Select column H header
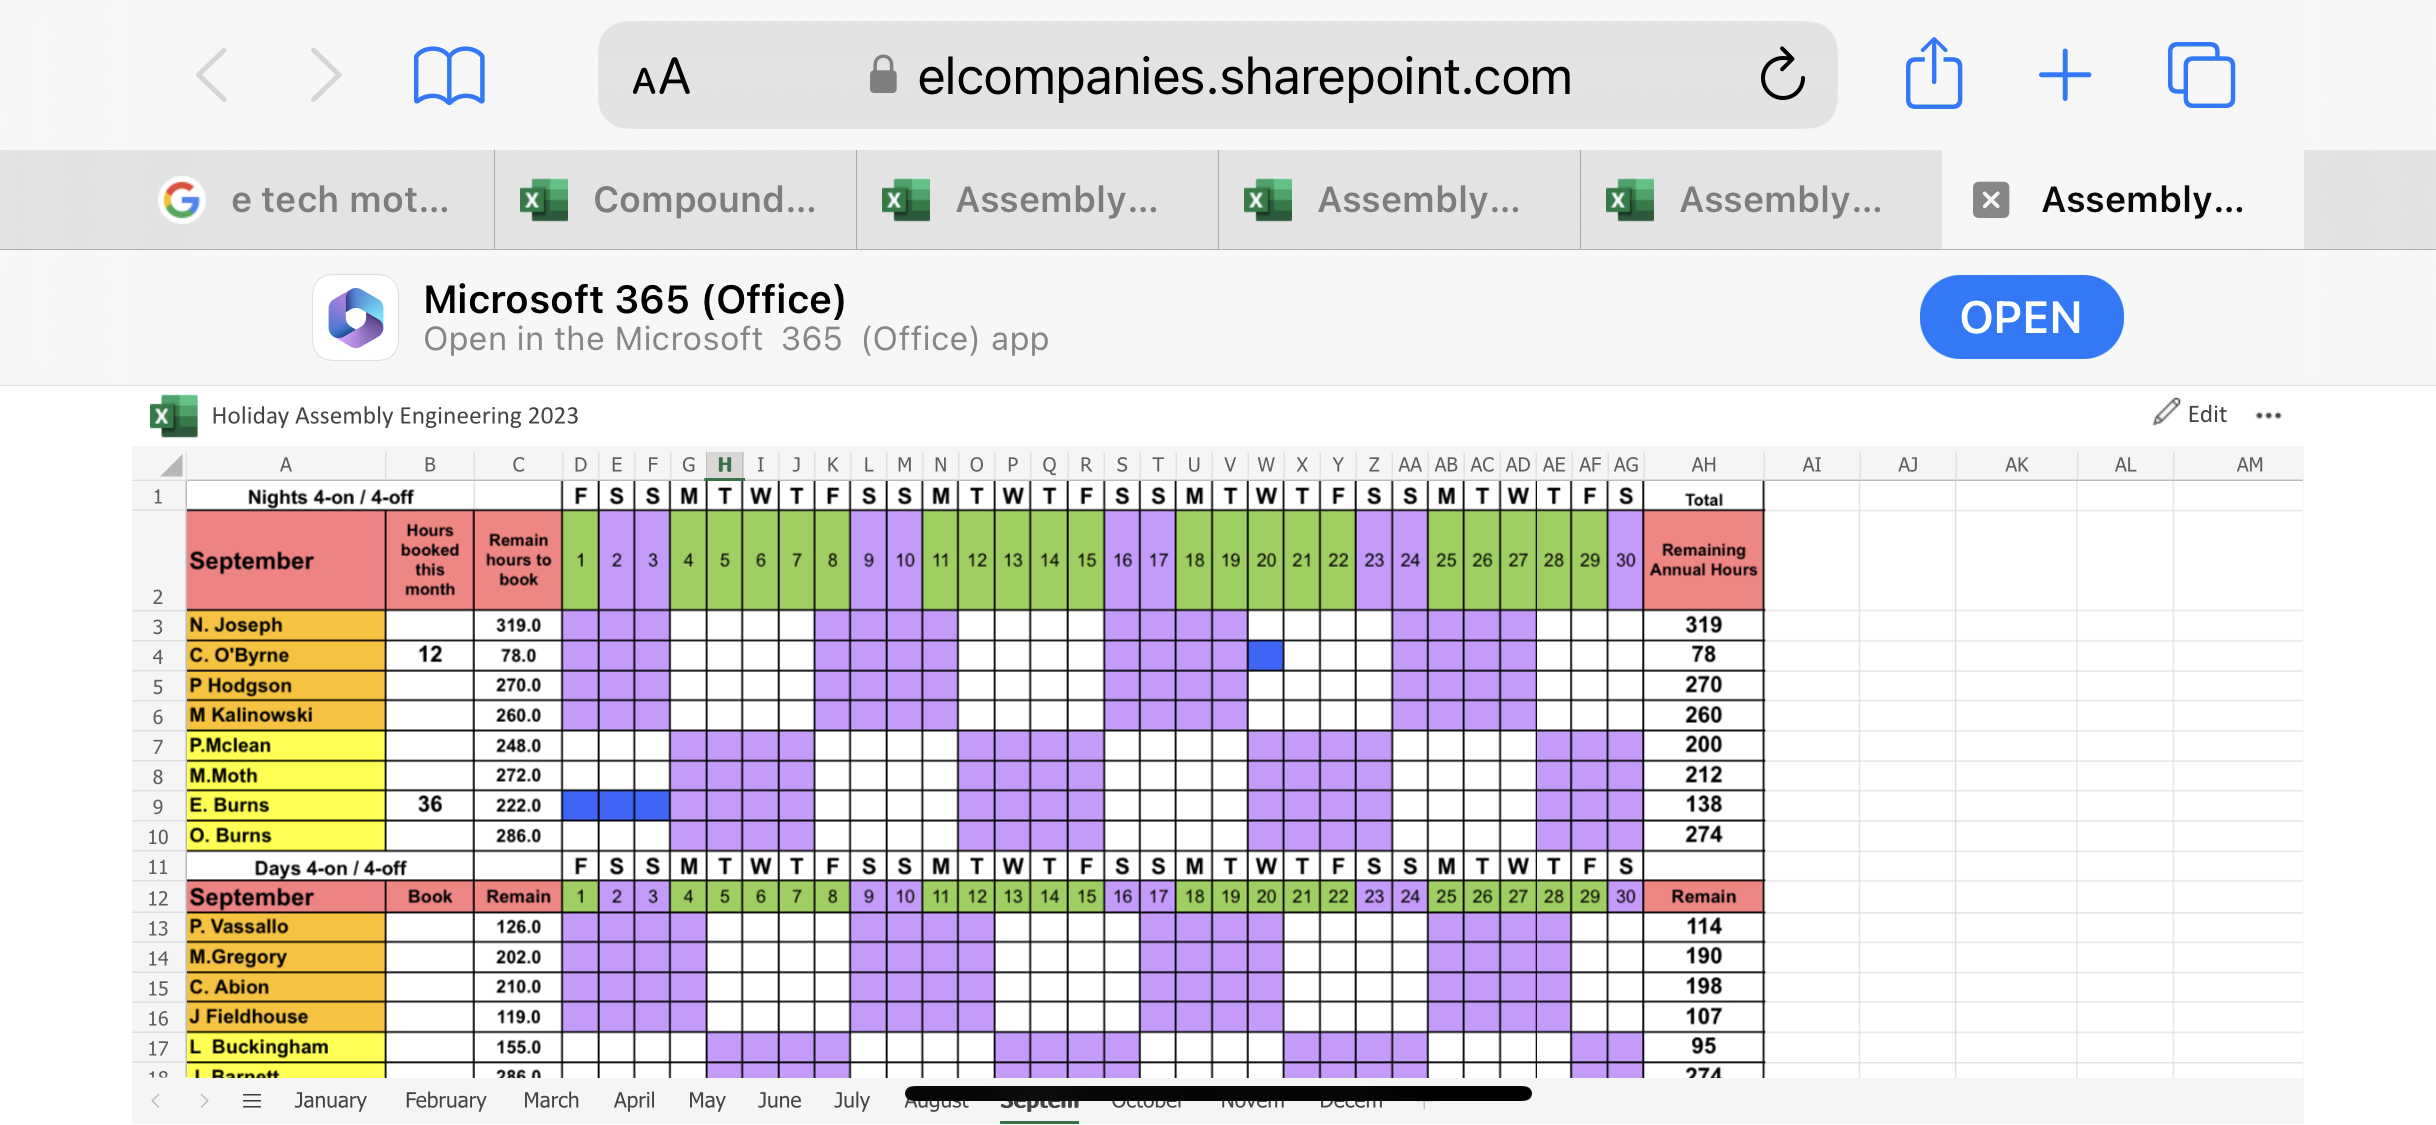 pyautogui.click(x=724, y=465)
